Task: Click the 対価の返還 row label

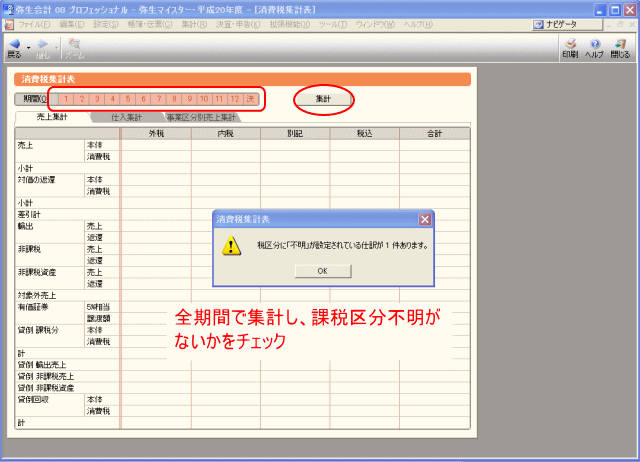Action: 36,180
